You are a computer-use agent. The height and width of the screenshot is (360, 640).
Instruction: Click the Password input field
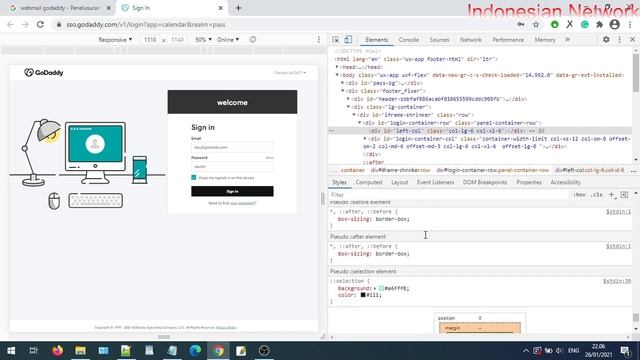point(232,166)
